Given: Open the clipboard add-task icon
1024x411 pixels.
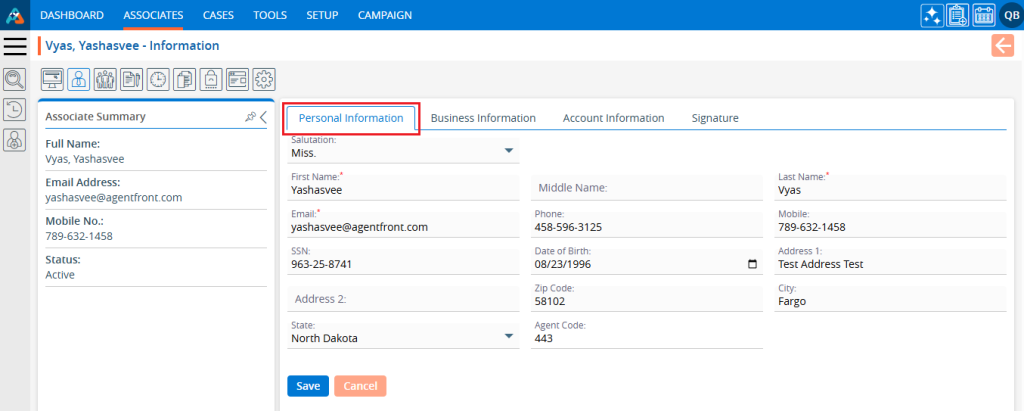Looking at the screenshot, I should click(x=957, y=15).
